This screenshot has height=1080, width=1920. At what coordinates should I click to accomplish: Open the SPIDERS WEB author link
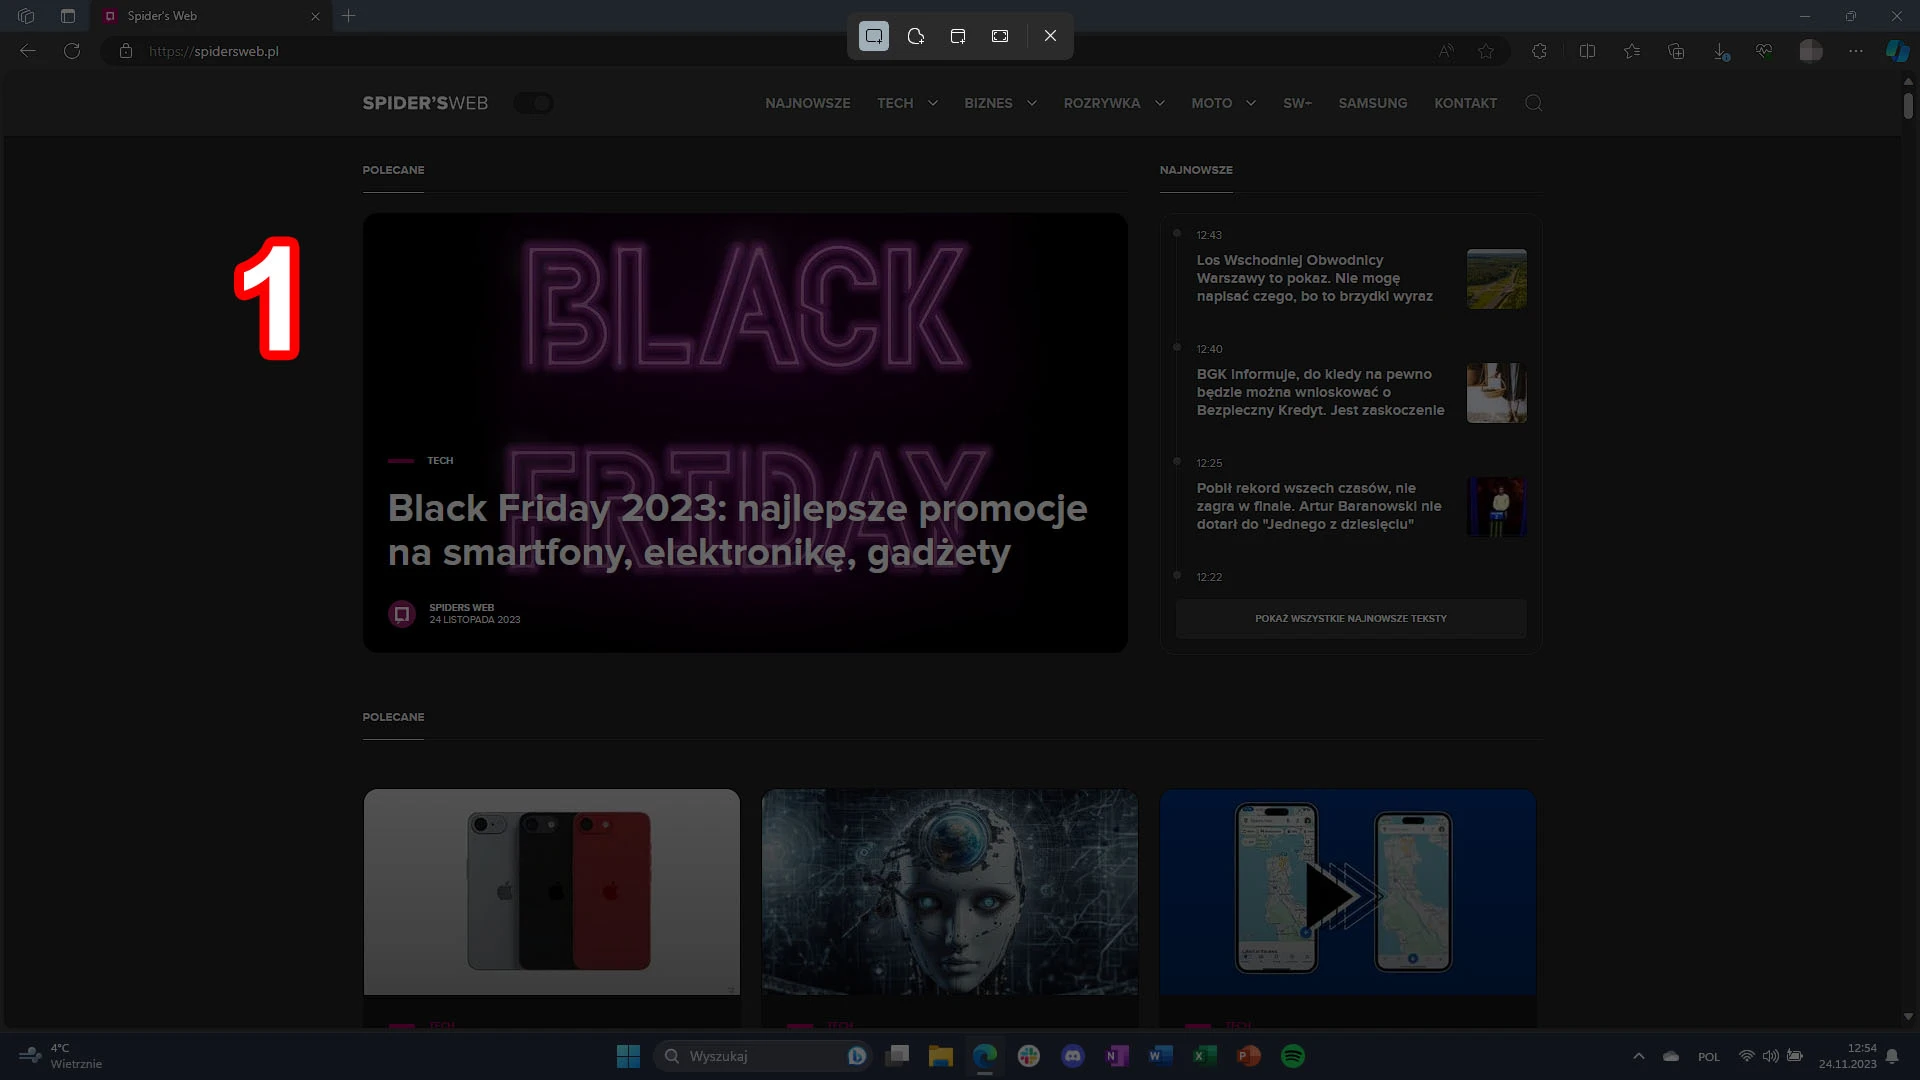462,607
